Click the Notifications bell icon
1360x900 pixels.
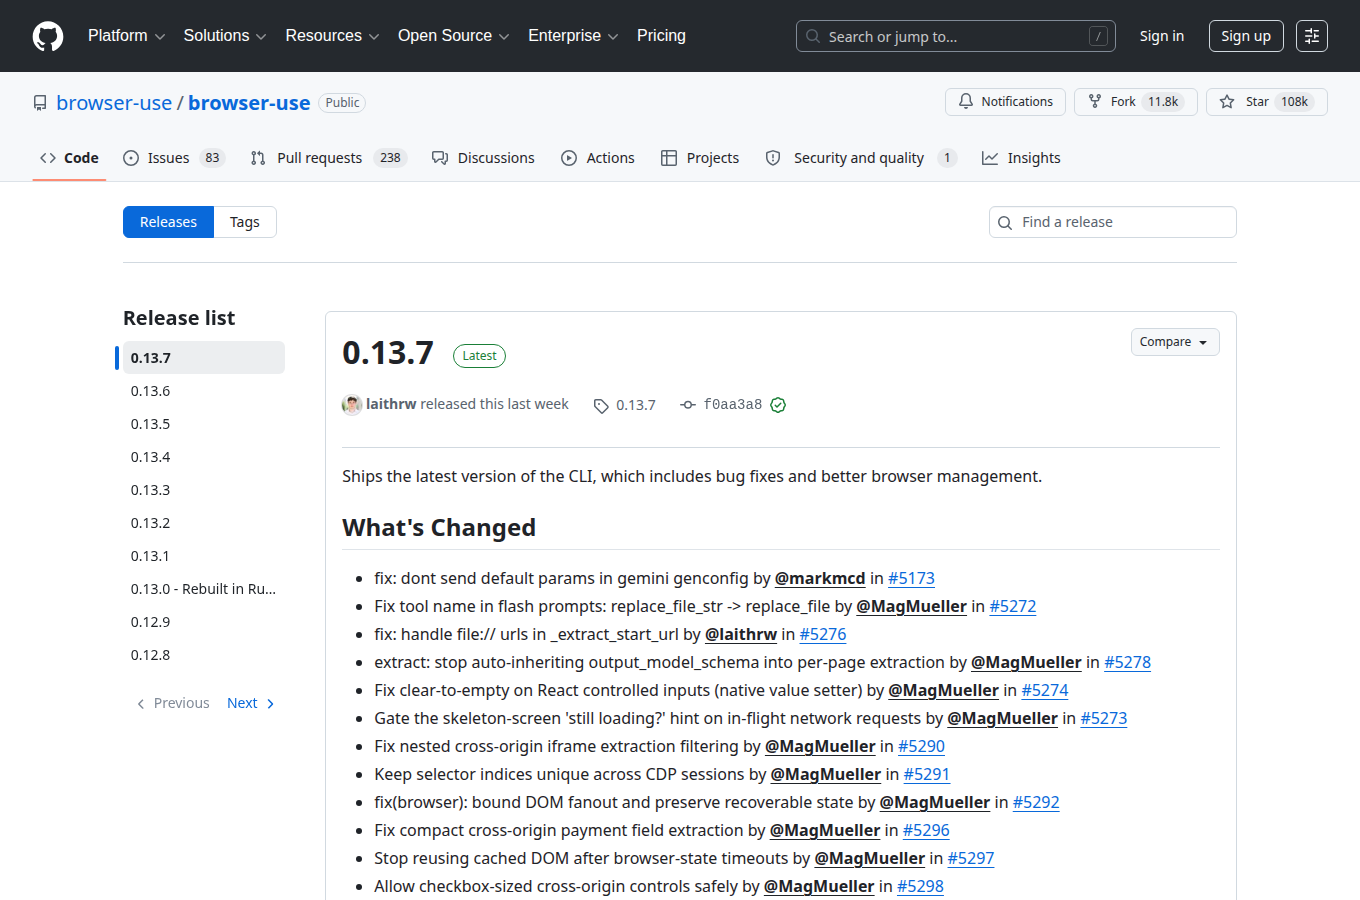[966, 102]
